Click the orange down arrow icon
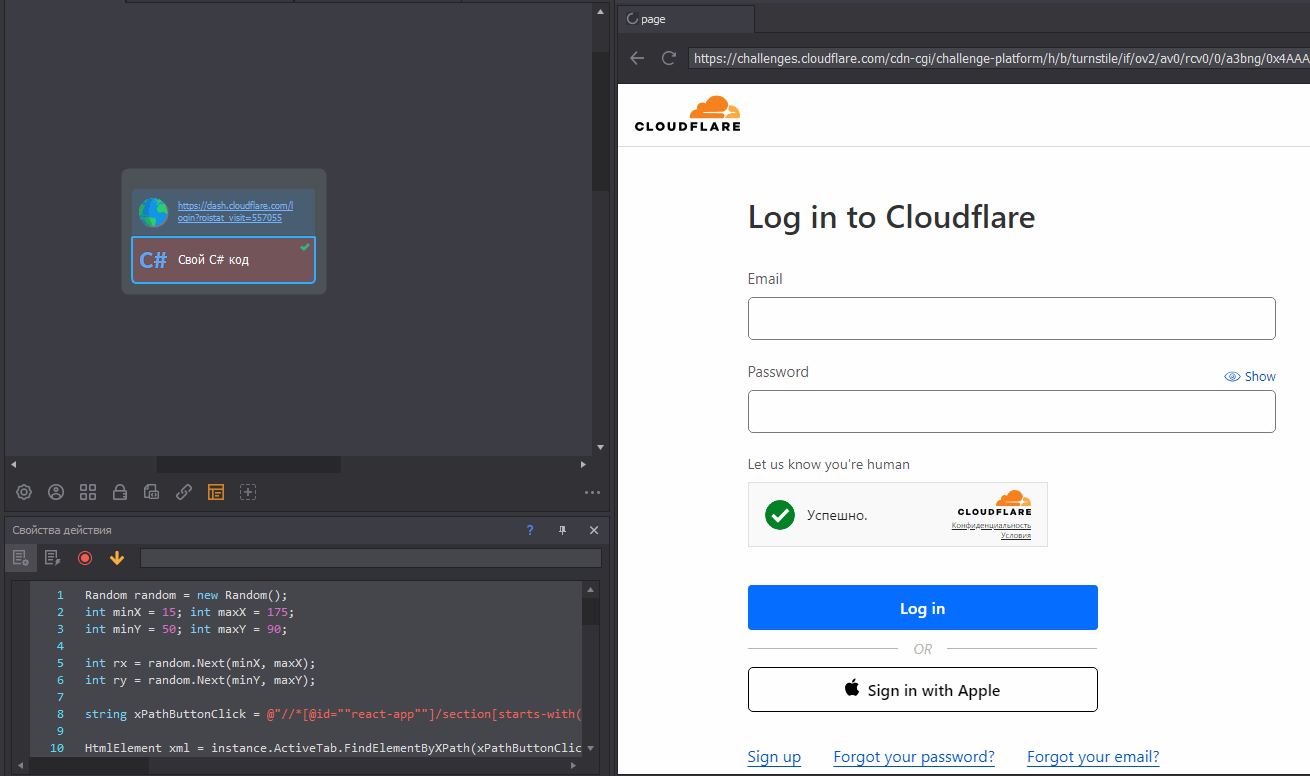This screenshot has width=1310, height=776. click(x=117, y=558)
